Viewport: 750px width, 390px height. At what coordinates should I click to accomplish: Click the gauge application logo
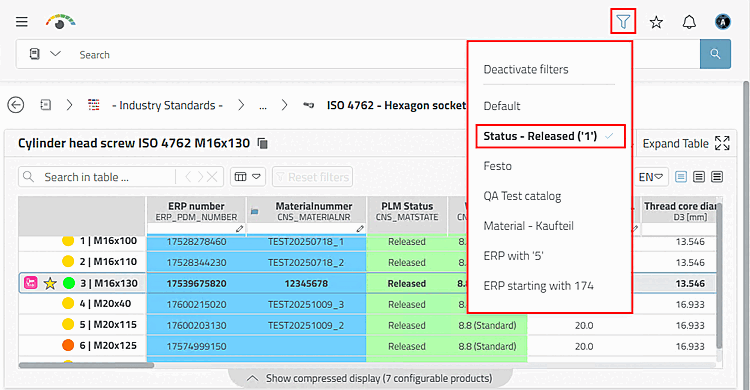pyautogui.click(x=61, y=22)
